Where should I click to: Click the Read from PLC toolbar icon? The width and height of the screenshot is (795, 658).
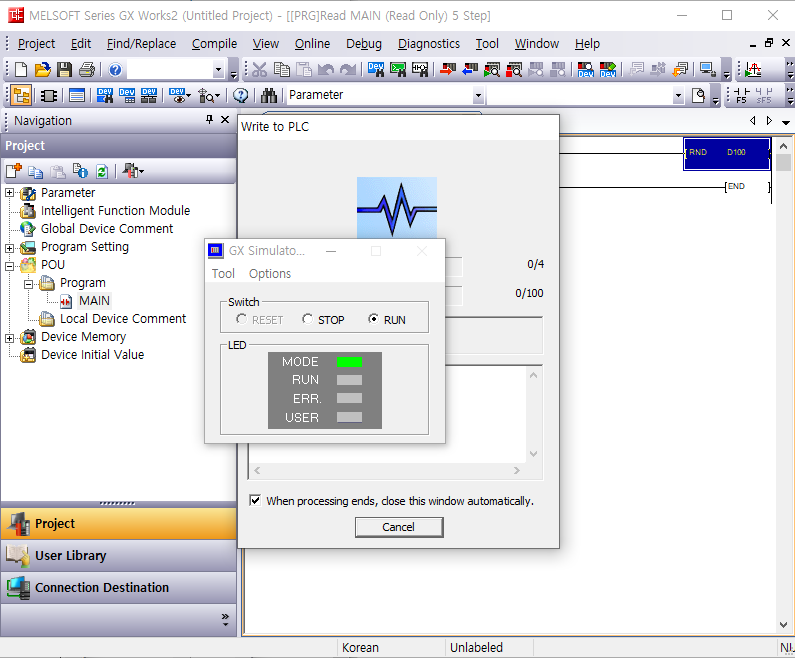[x=470, y=69]
